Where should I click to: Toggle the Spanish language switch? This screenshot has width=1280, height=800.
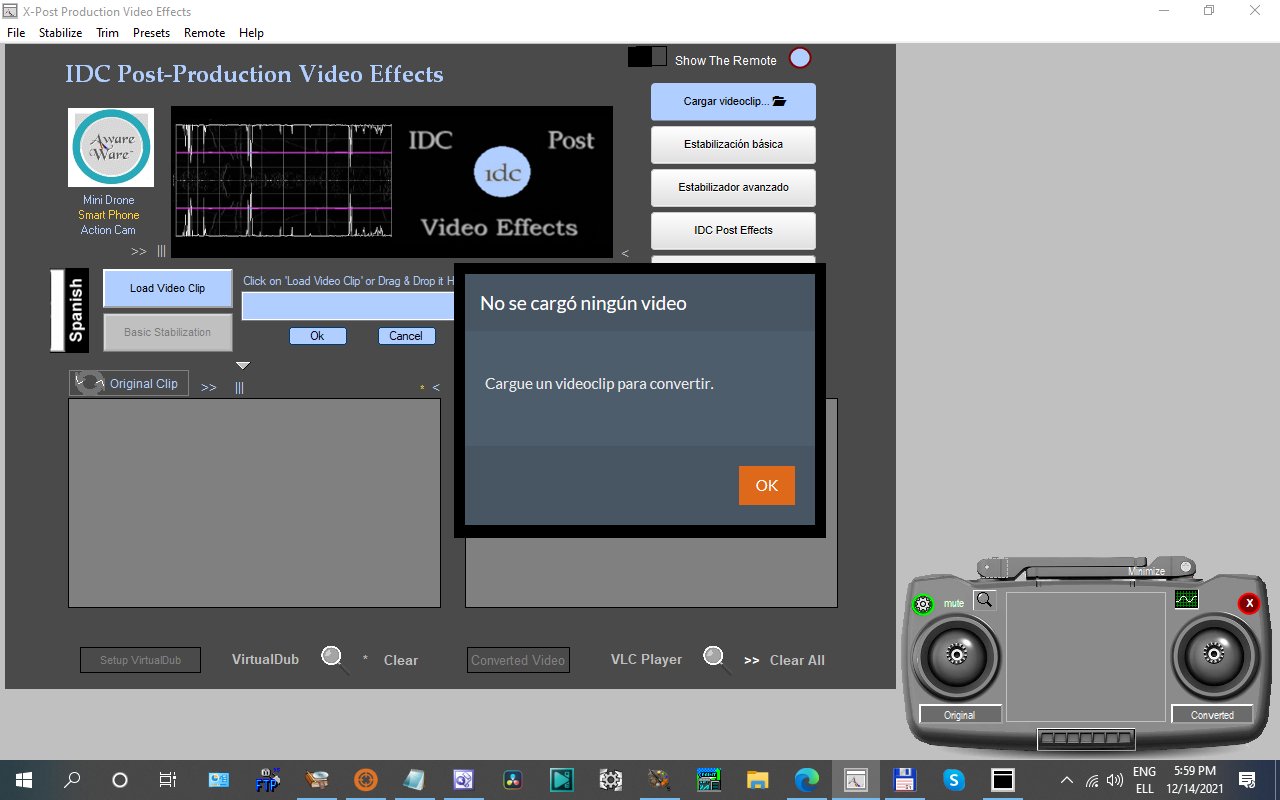[70, 310]
